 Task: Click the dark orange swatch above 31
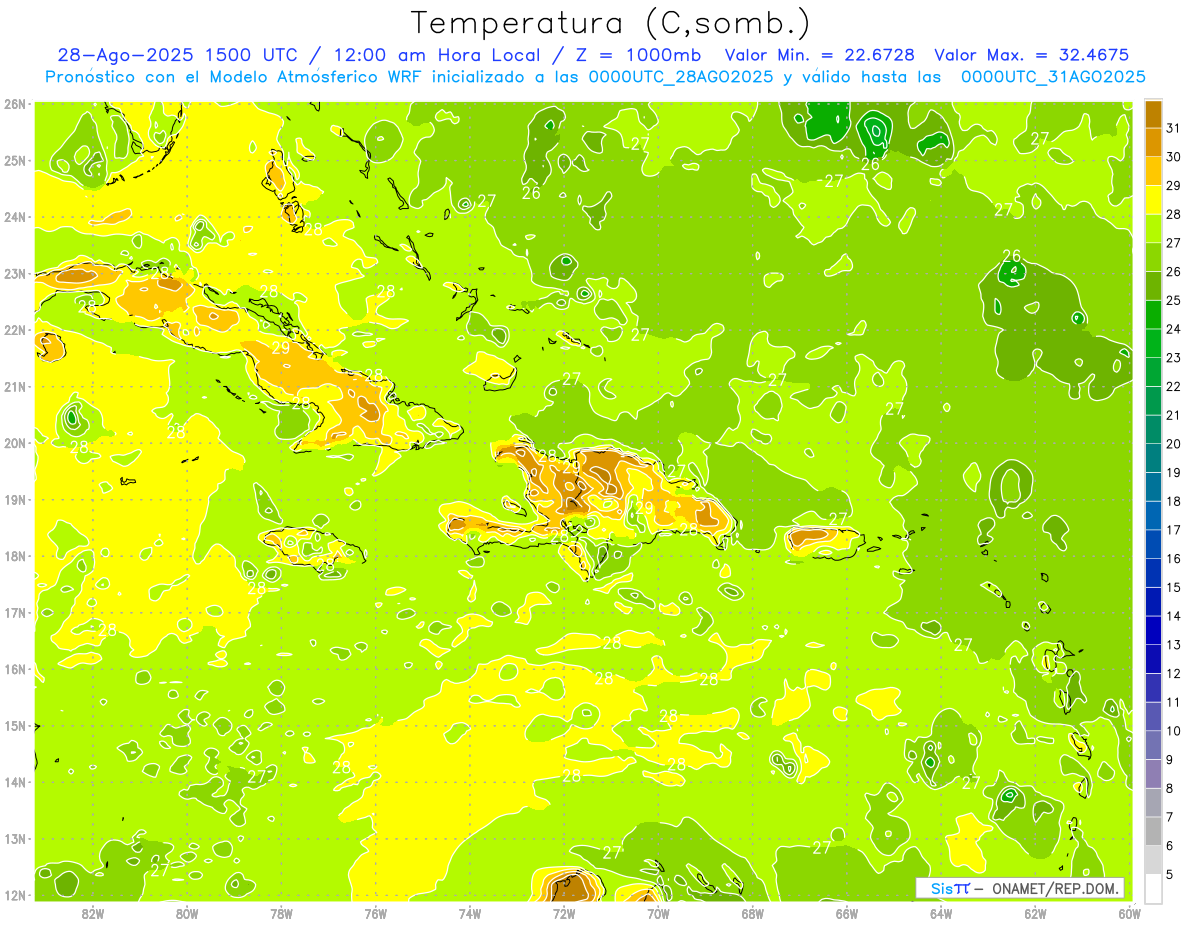(1153, 114)
